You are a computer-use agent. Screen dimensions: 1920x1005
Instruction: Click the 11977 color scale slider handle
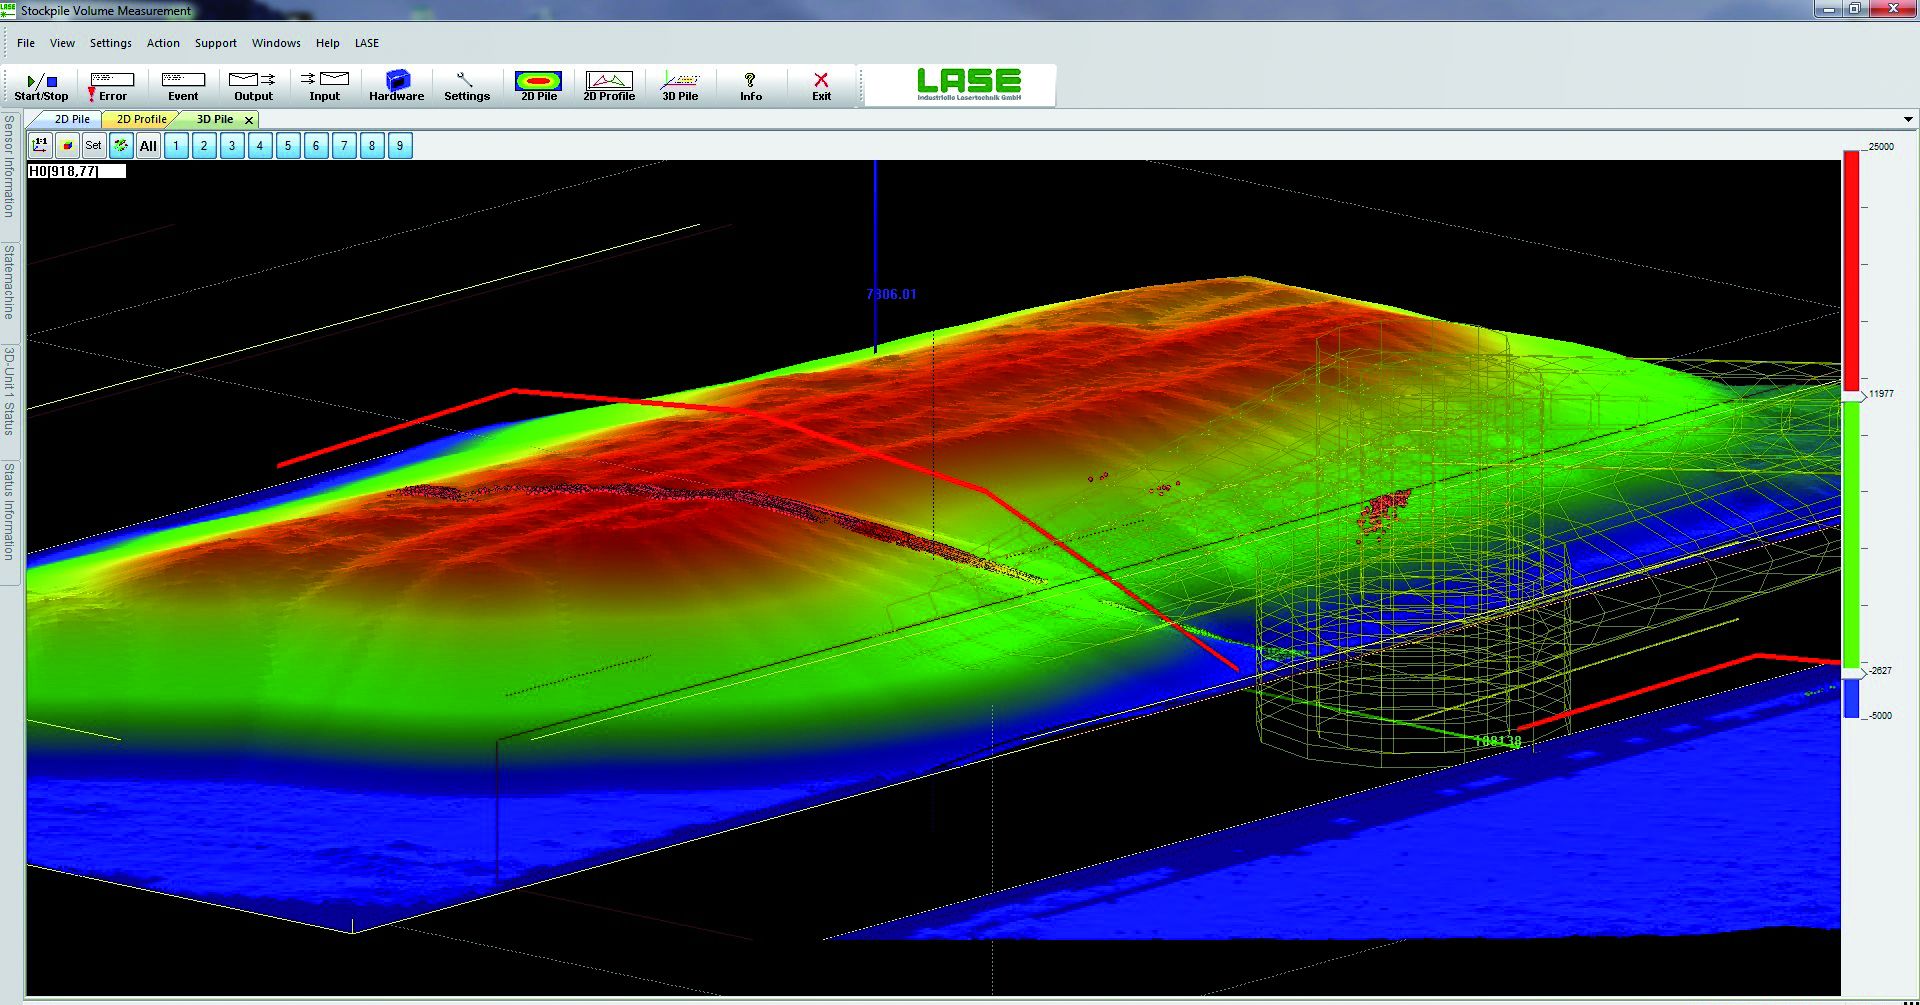(1852, 396)
